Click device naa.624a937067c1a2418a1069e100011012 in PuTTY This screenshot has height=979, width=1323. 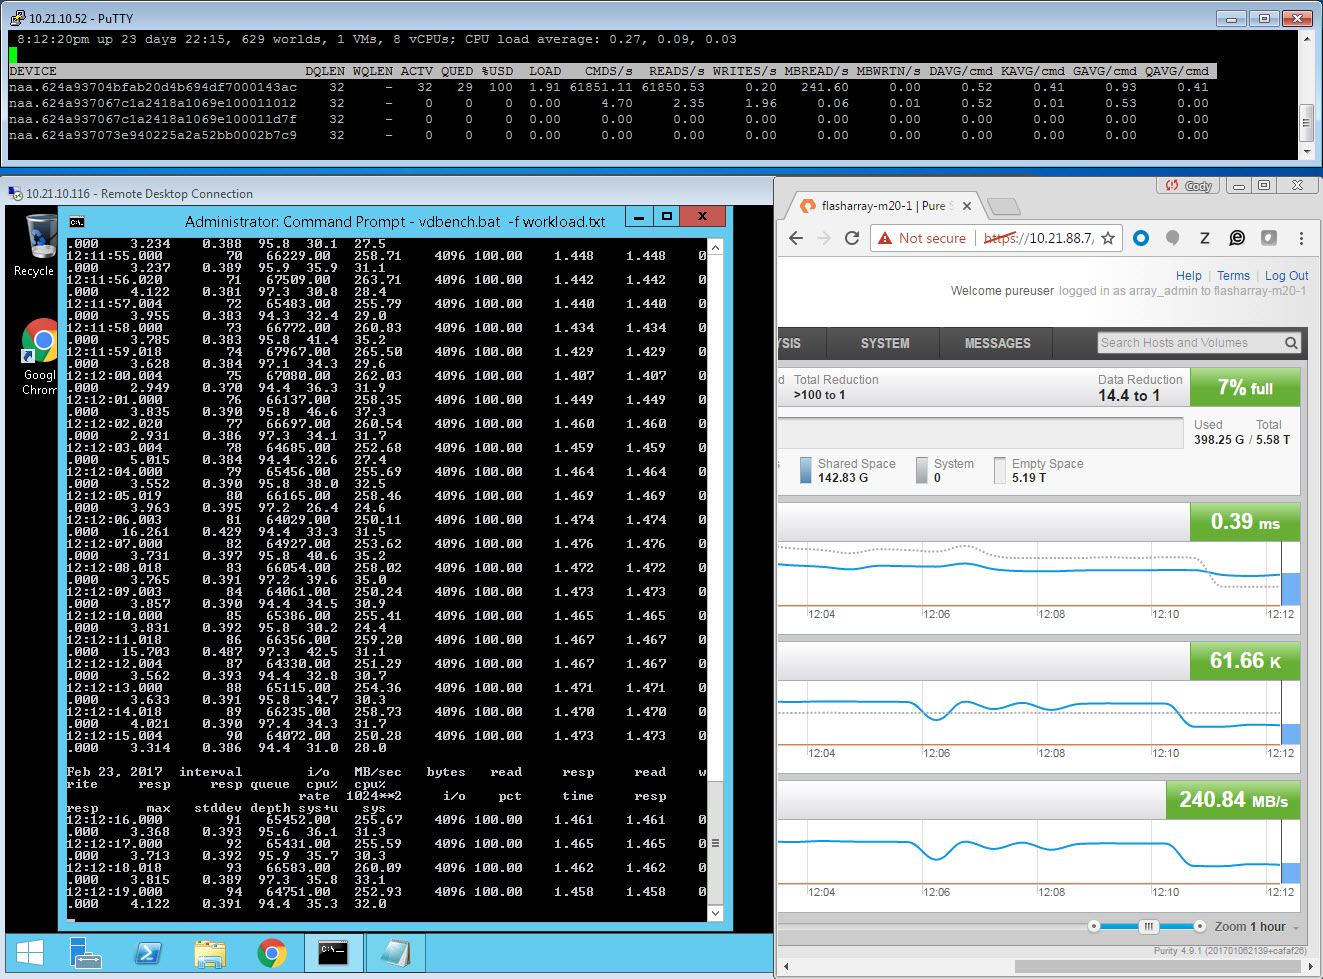(x=153, y=103)
